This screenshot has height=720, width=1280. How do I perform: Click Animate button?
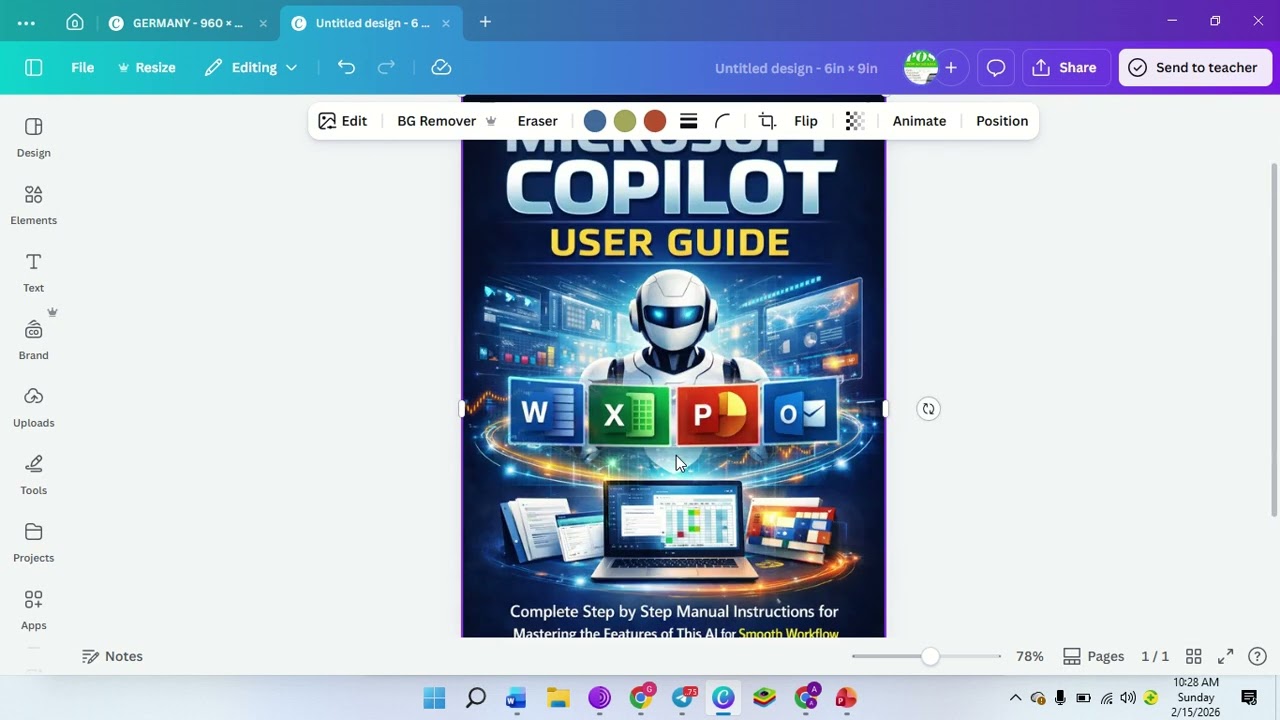pyautogui.click(x=919, y=121)
